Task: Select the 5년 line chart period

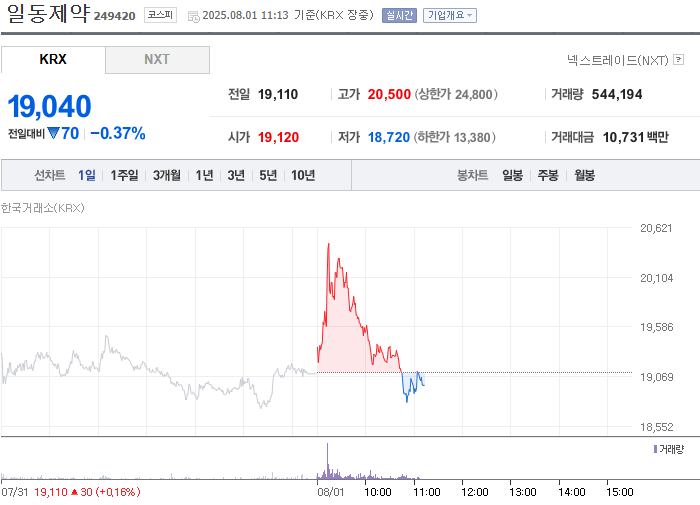Action: pos(268,175)
